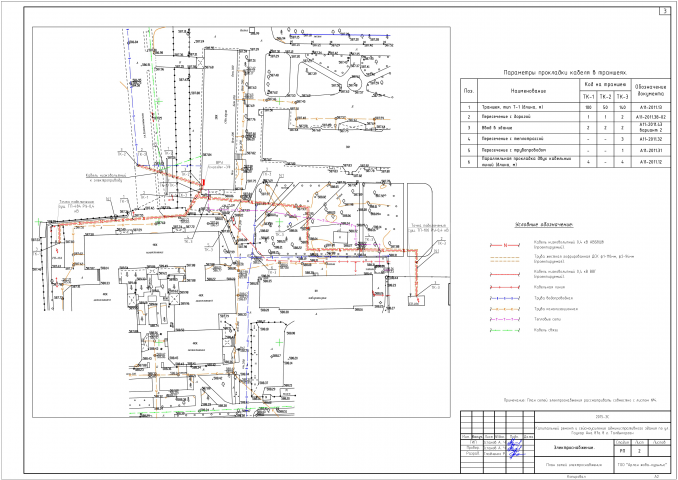This screenshot has width=678, height=480.
Task: Select legend label 'Тепловые сети'
Action: click(x=548, y=320)
